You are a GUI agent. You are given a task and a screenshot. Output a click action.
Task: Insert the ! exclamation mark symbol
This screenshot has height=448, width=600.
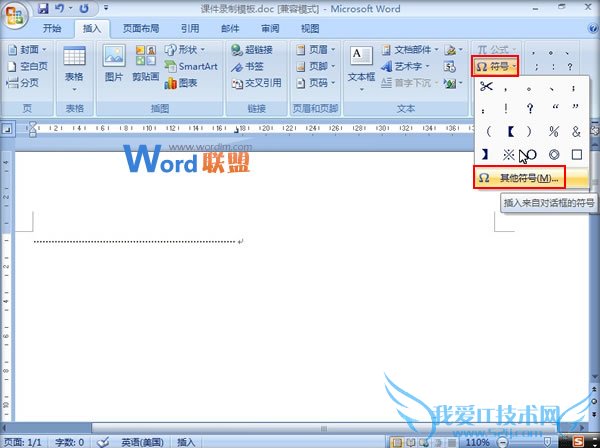click(506, 109)
